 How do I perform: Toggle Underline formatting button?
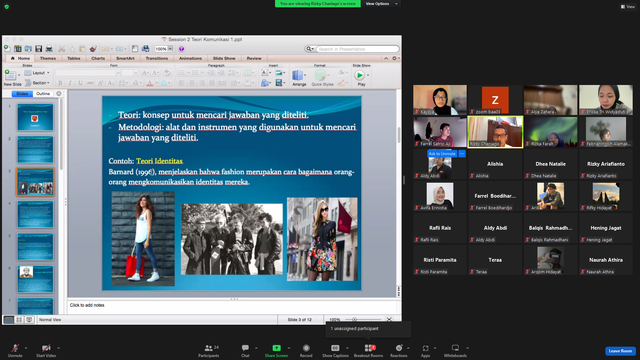[80, 83]
